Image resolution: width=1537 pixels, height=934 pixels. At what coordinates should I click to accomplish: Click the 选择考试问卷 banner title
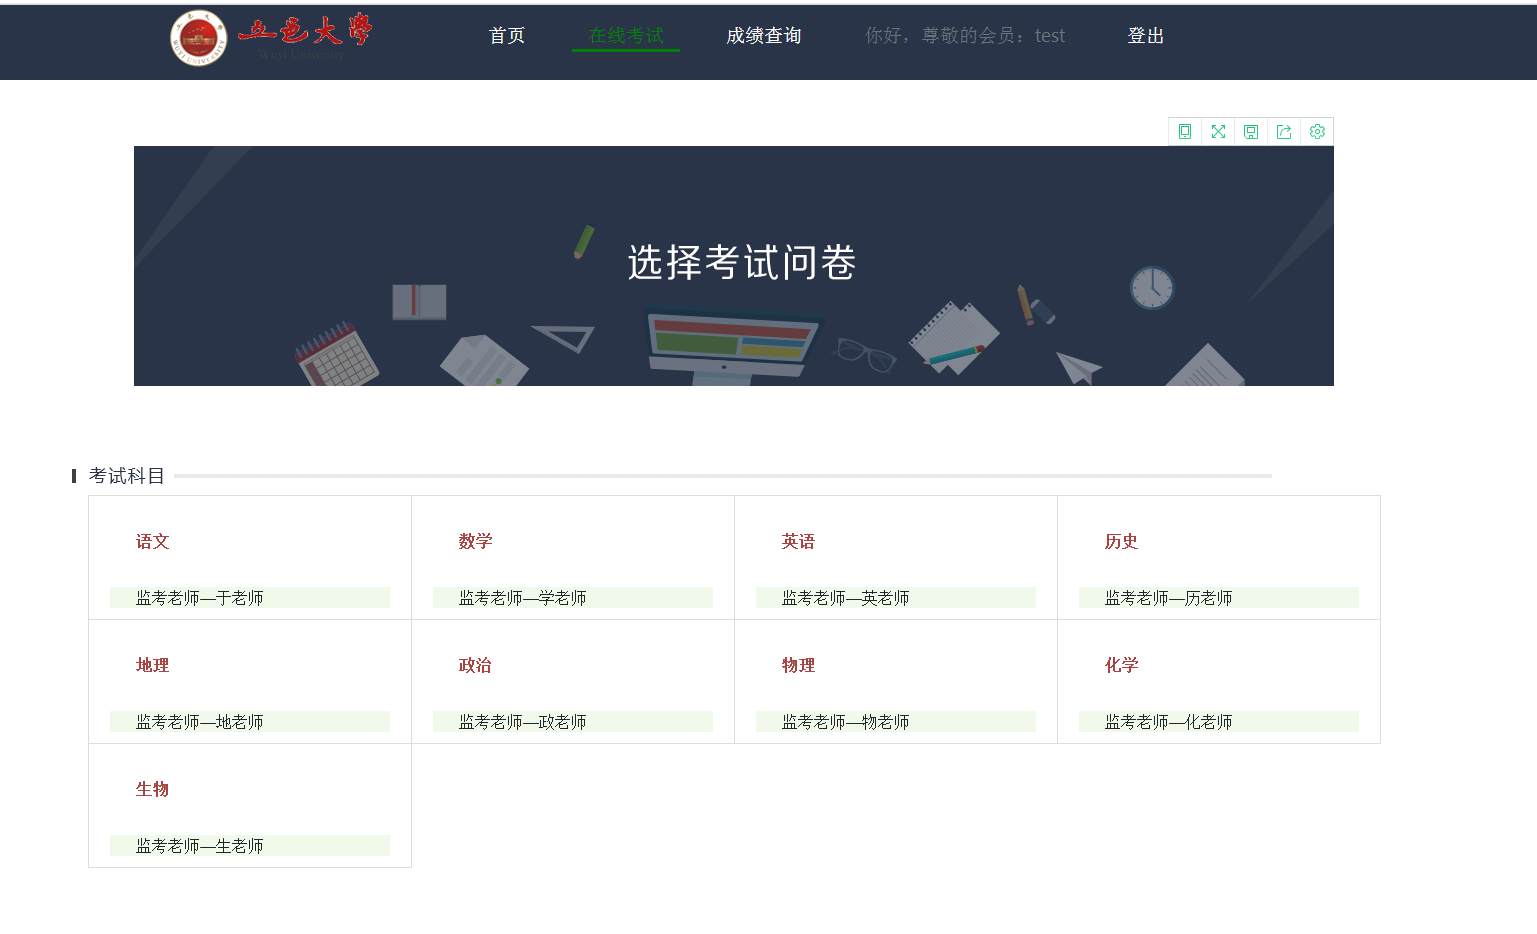click(742, 263)
